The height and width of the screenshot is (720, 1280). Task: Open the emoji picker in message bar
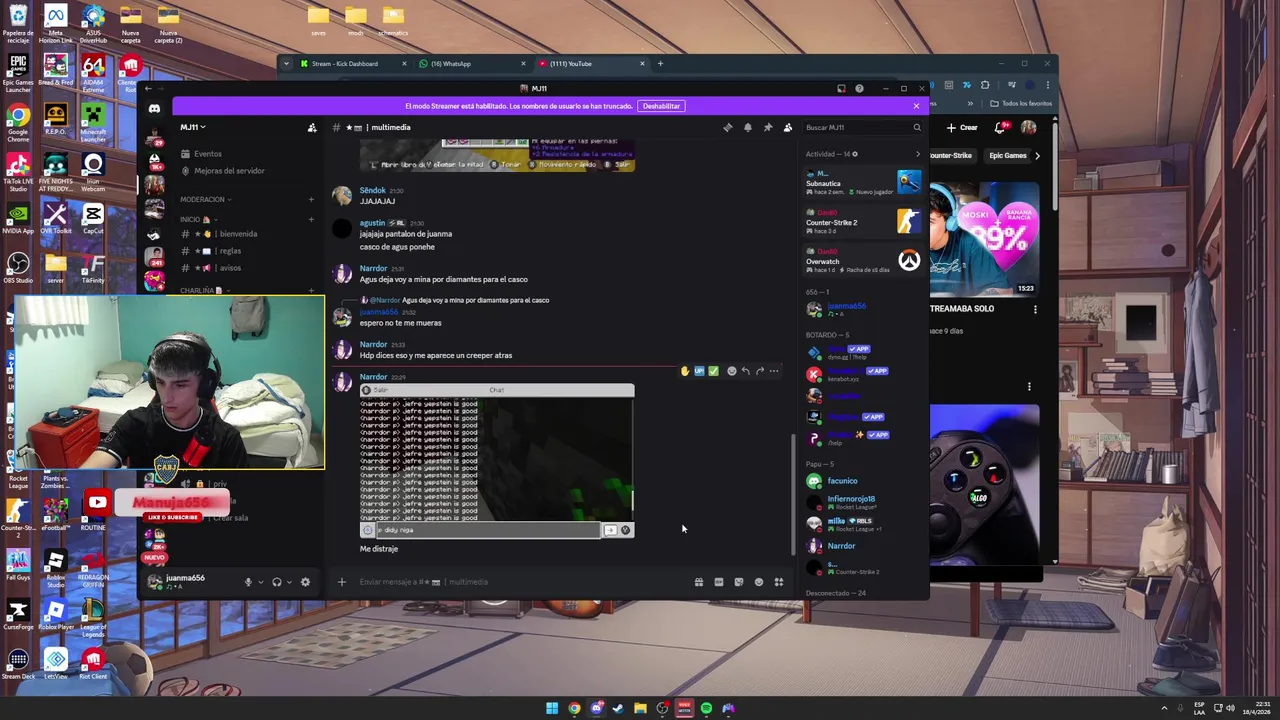coord(759,582)
